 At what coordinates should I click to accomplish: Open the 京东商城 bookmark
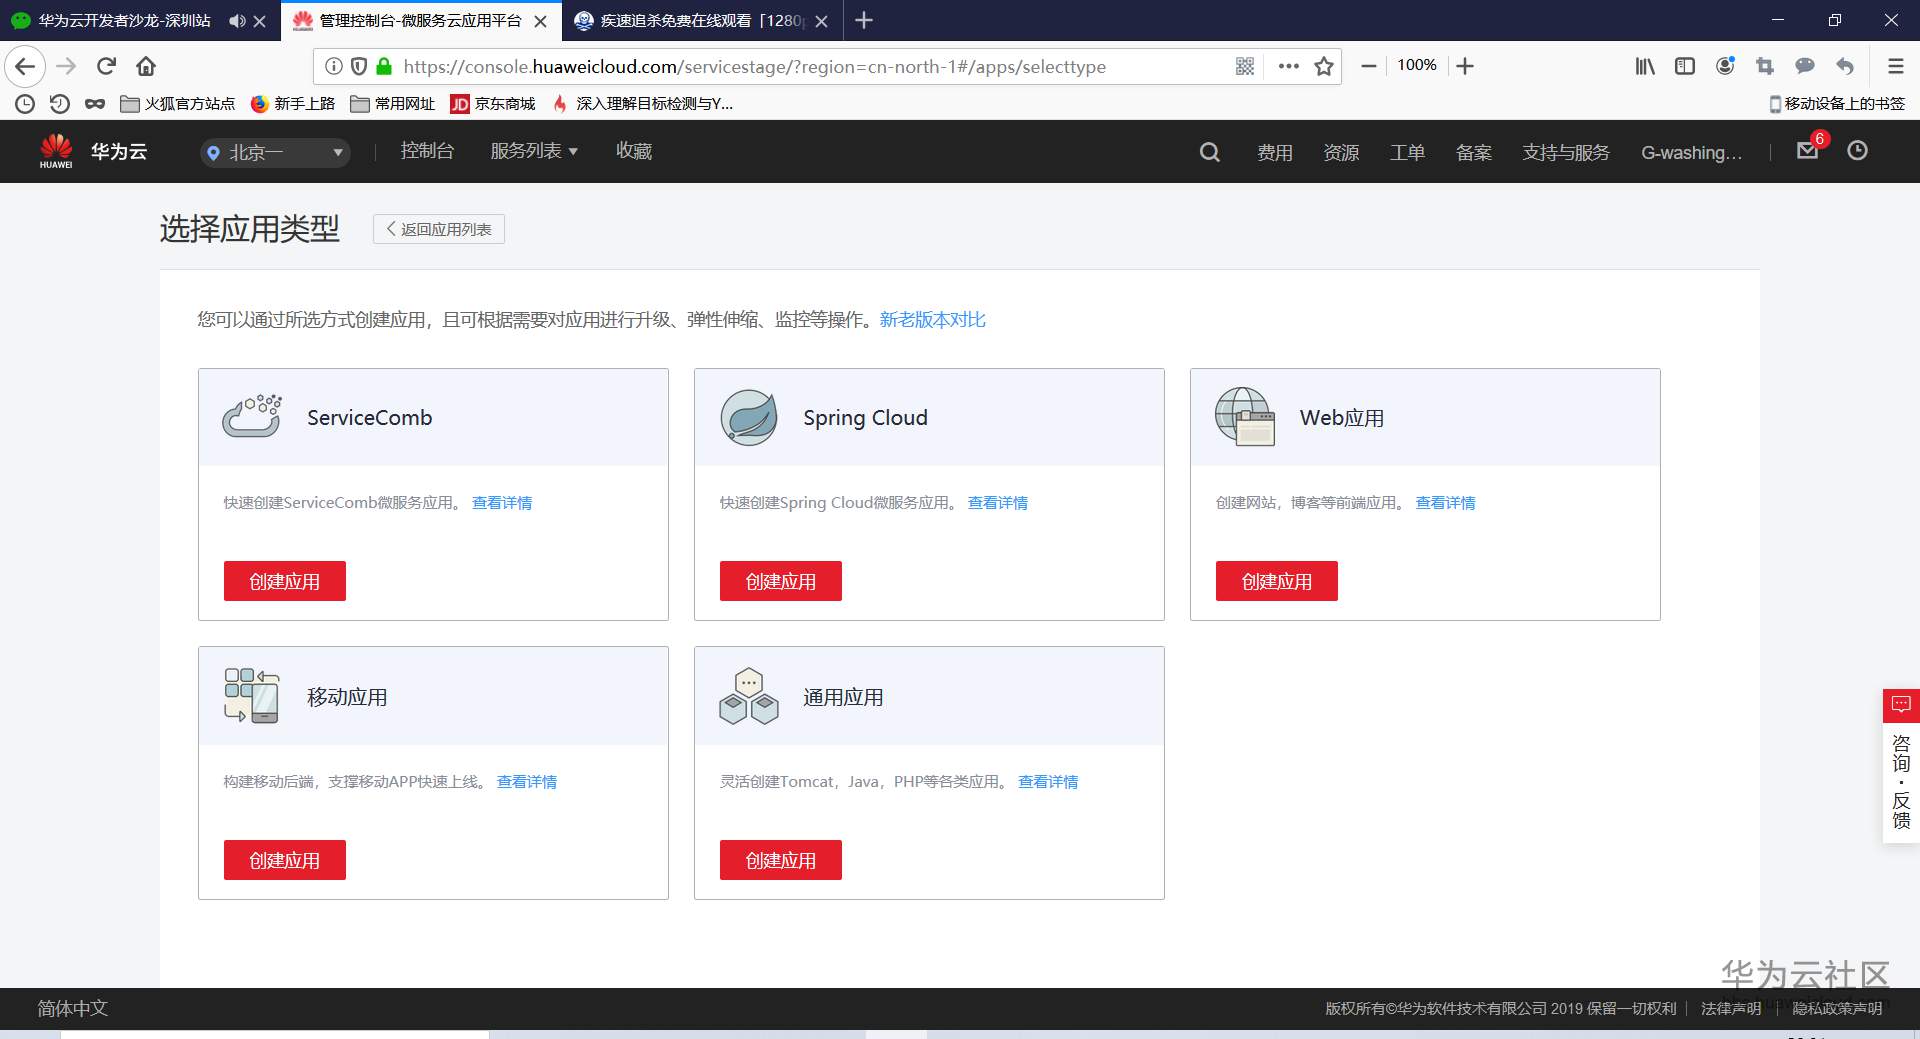click(493, 104)
